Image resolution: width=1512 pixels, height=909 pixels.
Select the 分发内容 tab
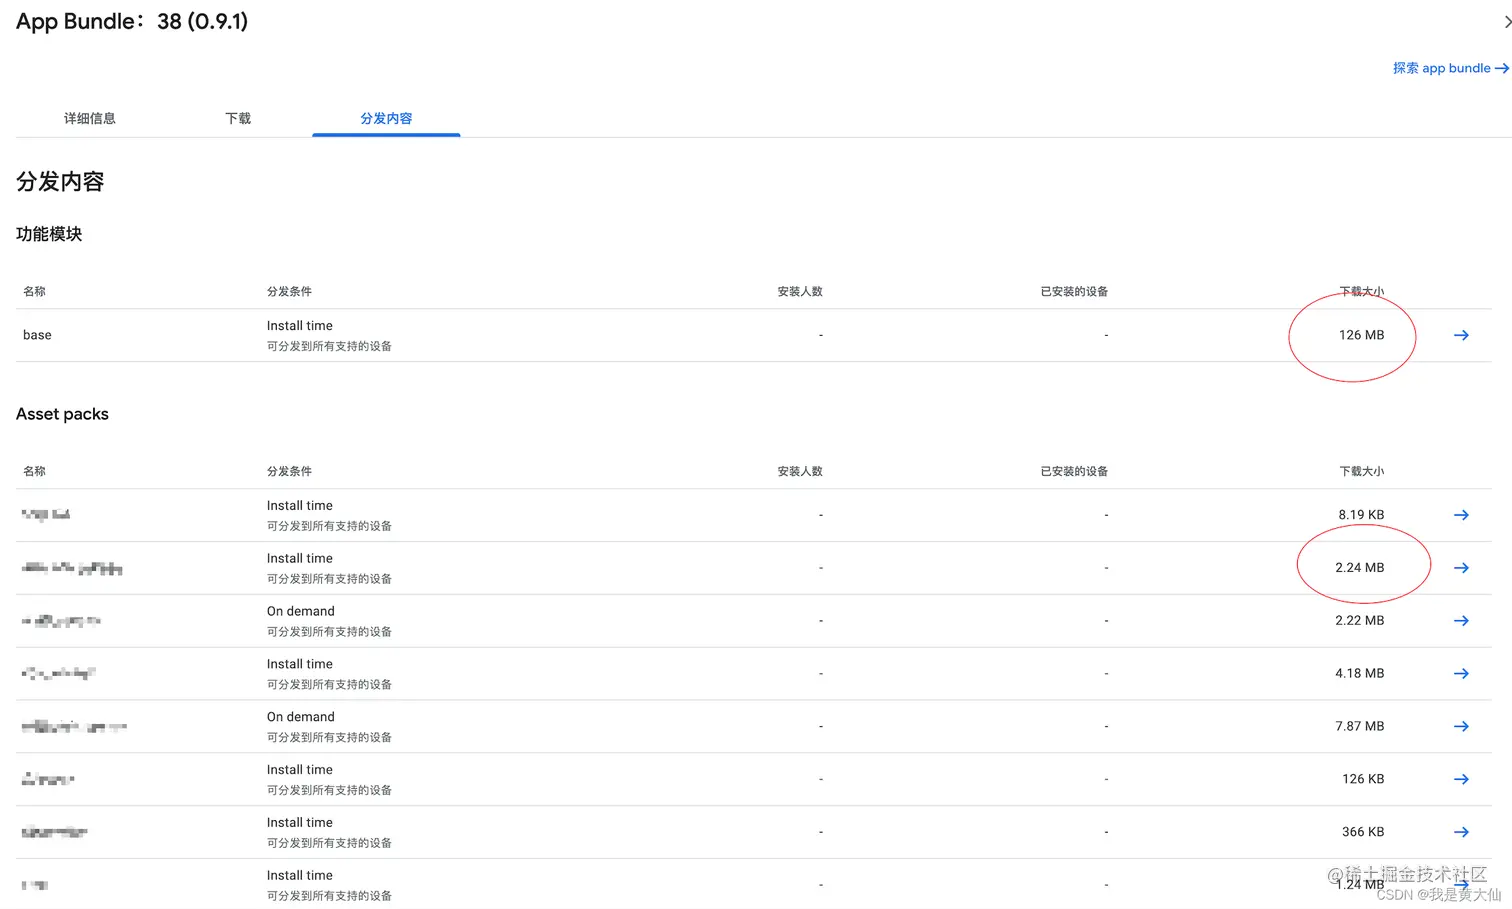pyautogui.click(x=386, y=118)
